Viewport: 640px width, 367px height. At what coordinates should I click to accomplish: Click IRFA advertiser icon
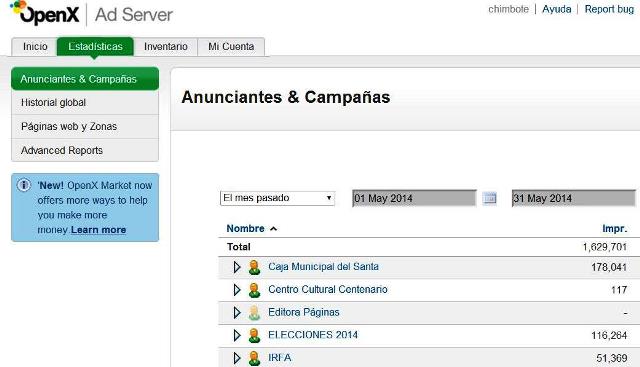point(254,358)
